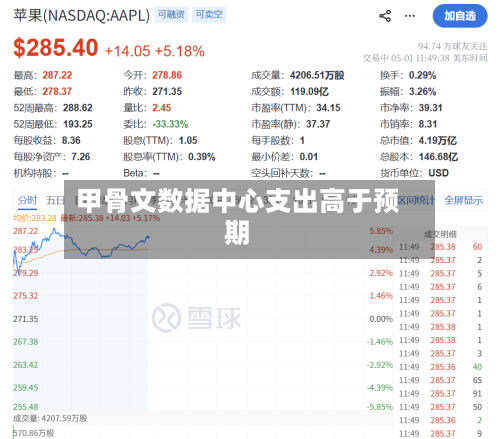Click the 成交明细 header
This screenshot has width=500, height=439.
(440, 235)
